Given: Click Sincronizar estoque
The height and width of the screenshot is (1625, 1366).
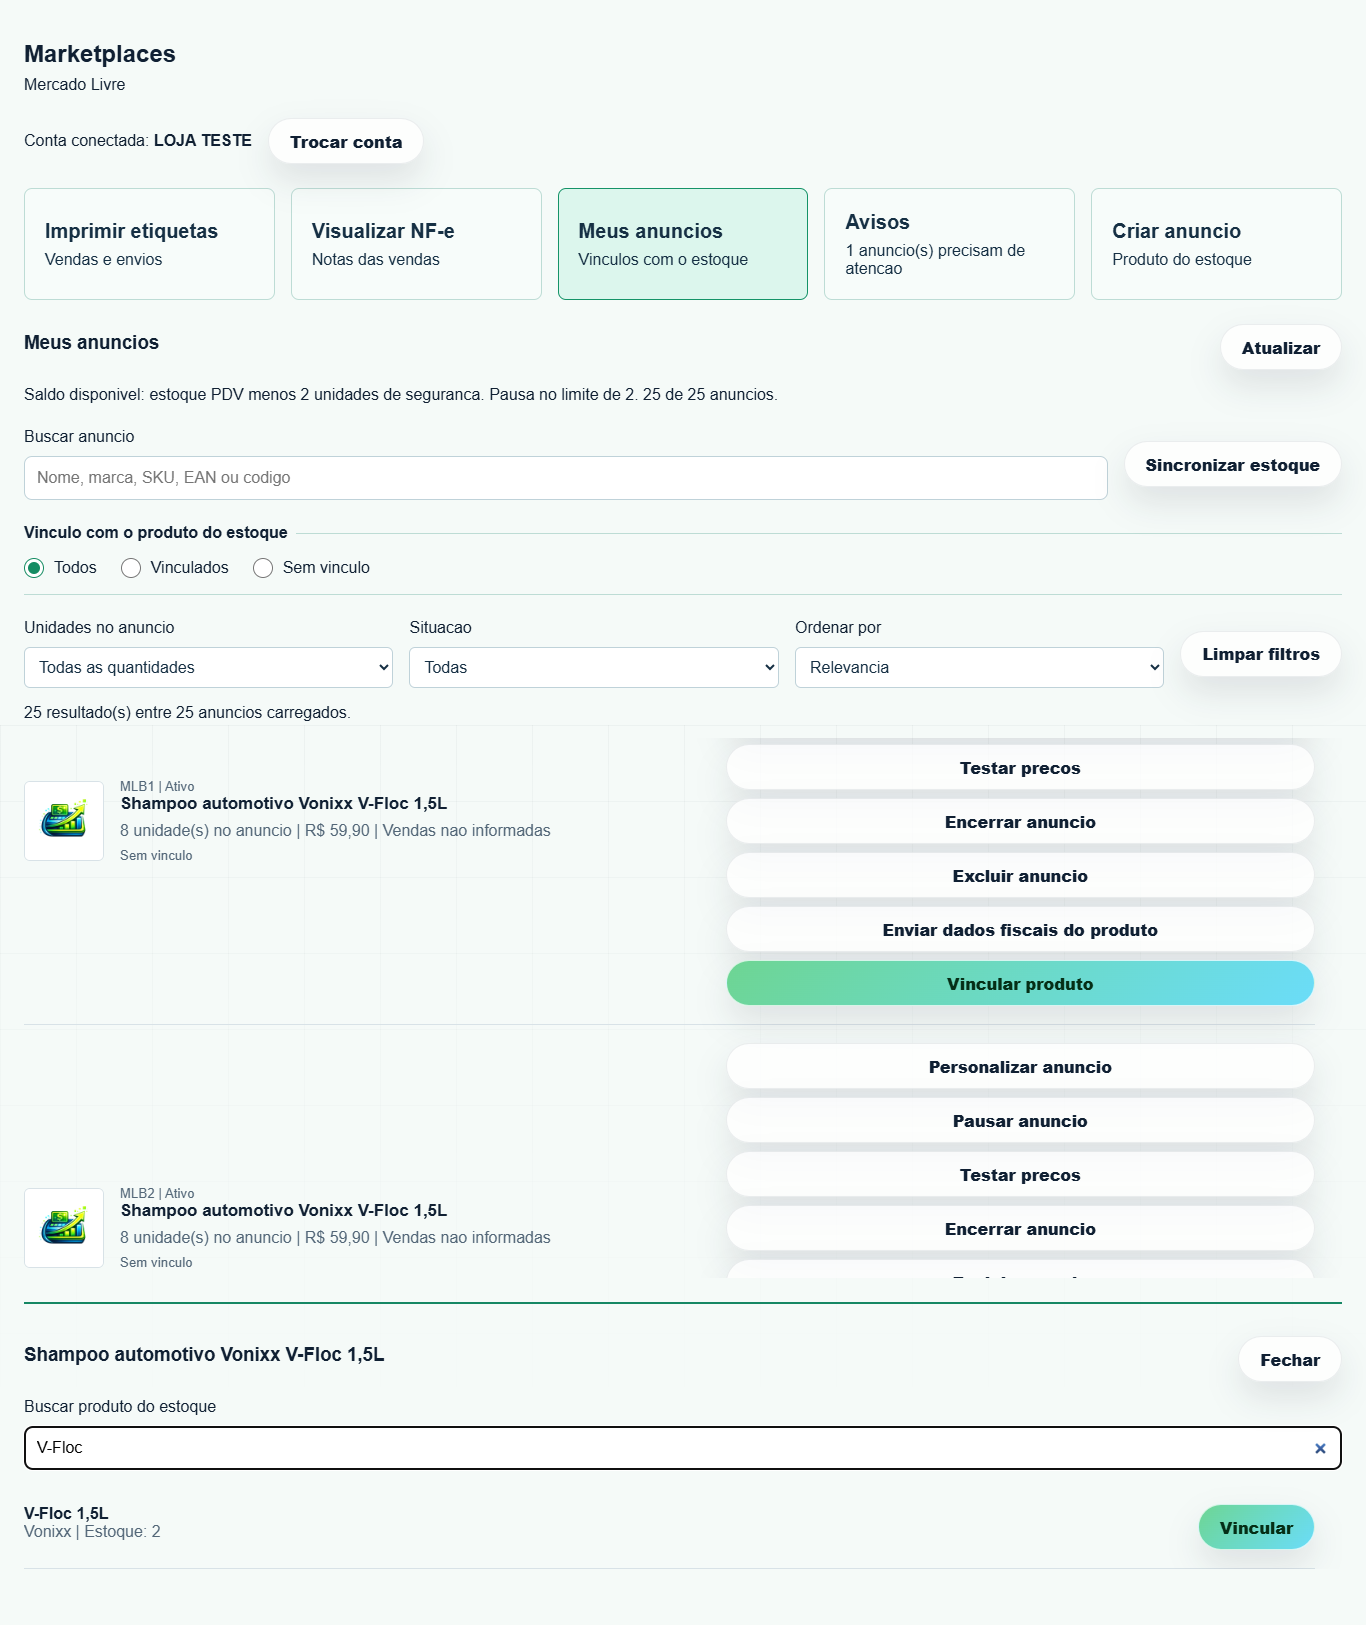Looking at the screenshot, I should point(1233,465).
